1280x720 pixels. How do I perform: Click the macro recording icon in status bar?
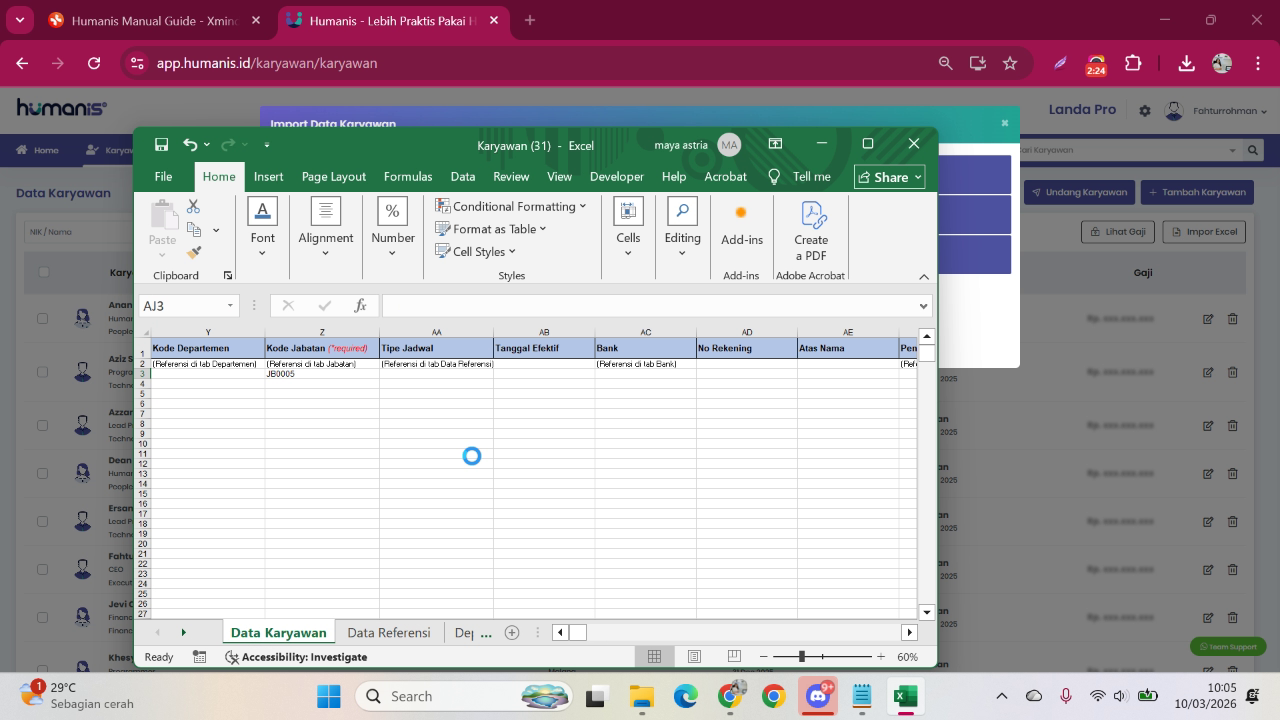[x=199, y=657]
